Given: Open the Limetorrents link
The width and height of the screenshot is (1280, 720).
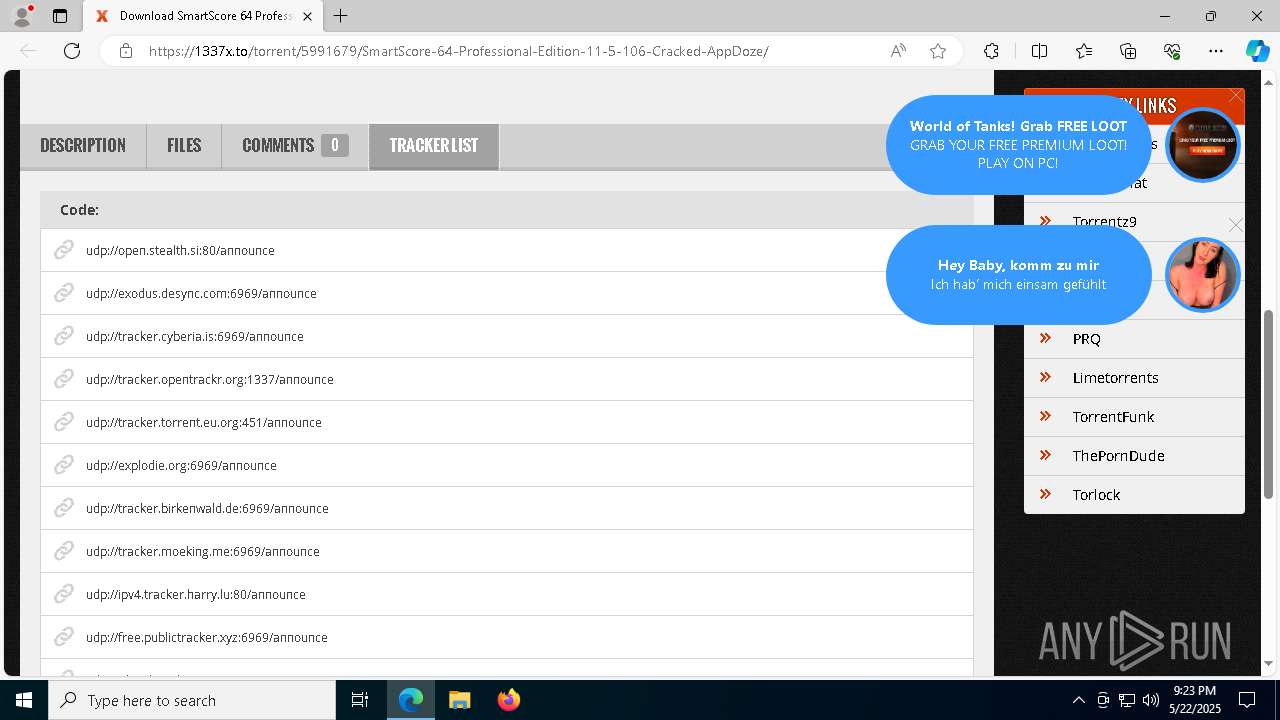Looking at the screenshot, I should (1115, 378).
